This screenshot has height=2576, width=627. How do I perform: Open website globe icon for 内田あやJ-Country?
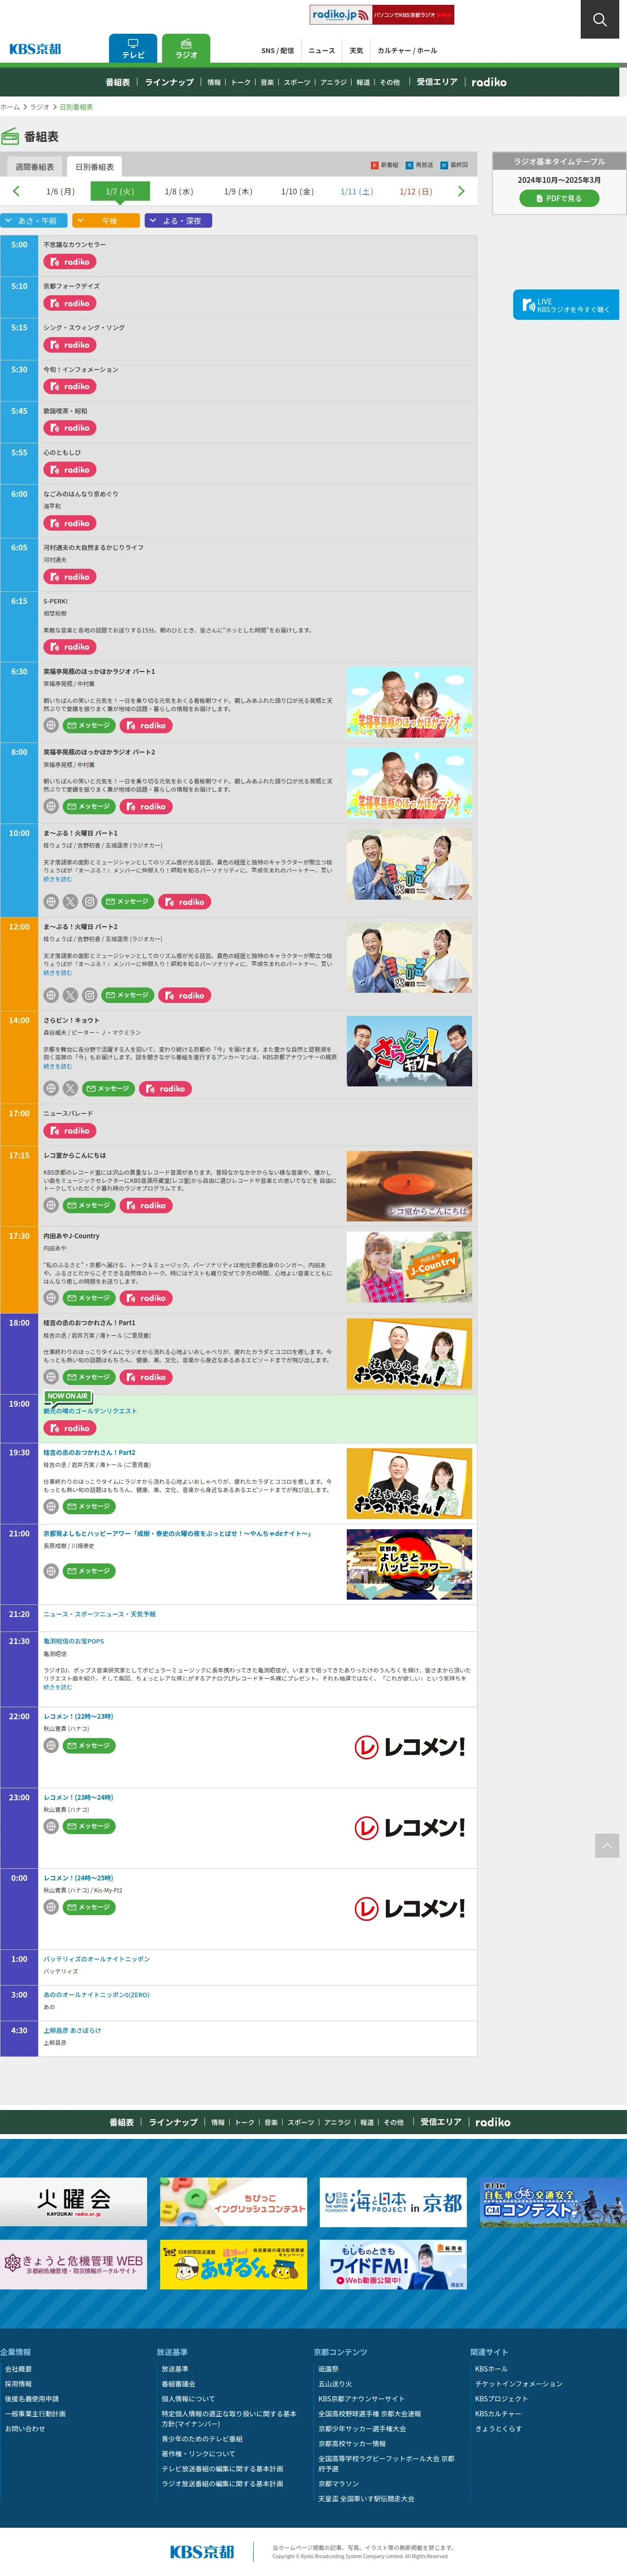click(x=51, y=1298)
